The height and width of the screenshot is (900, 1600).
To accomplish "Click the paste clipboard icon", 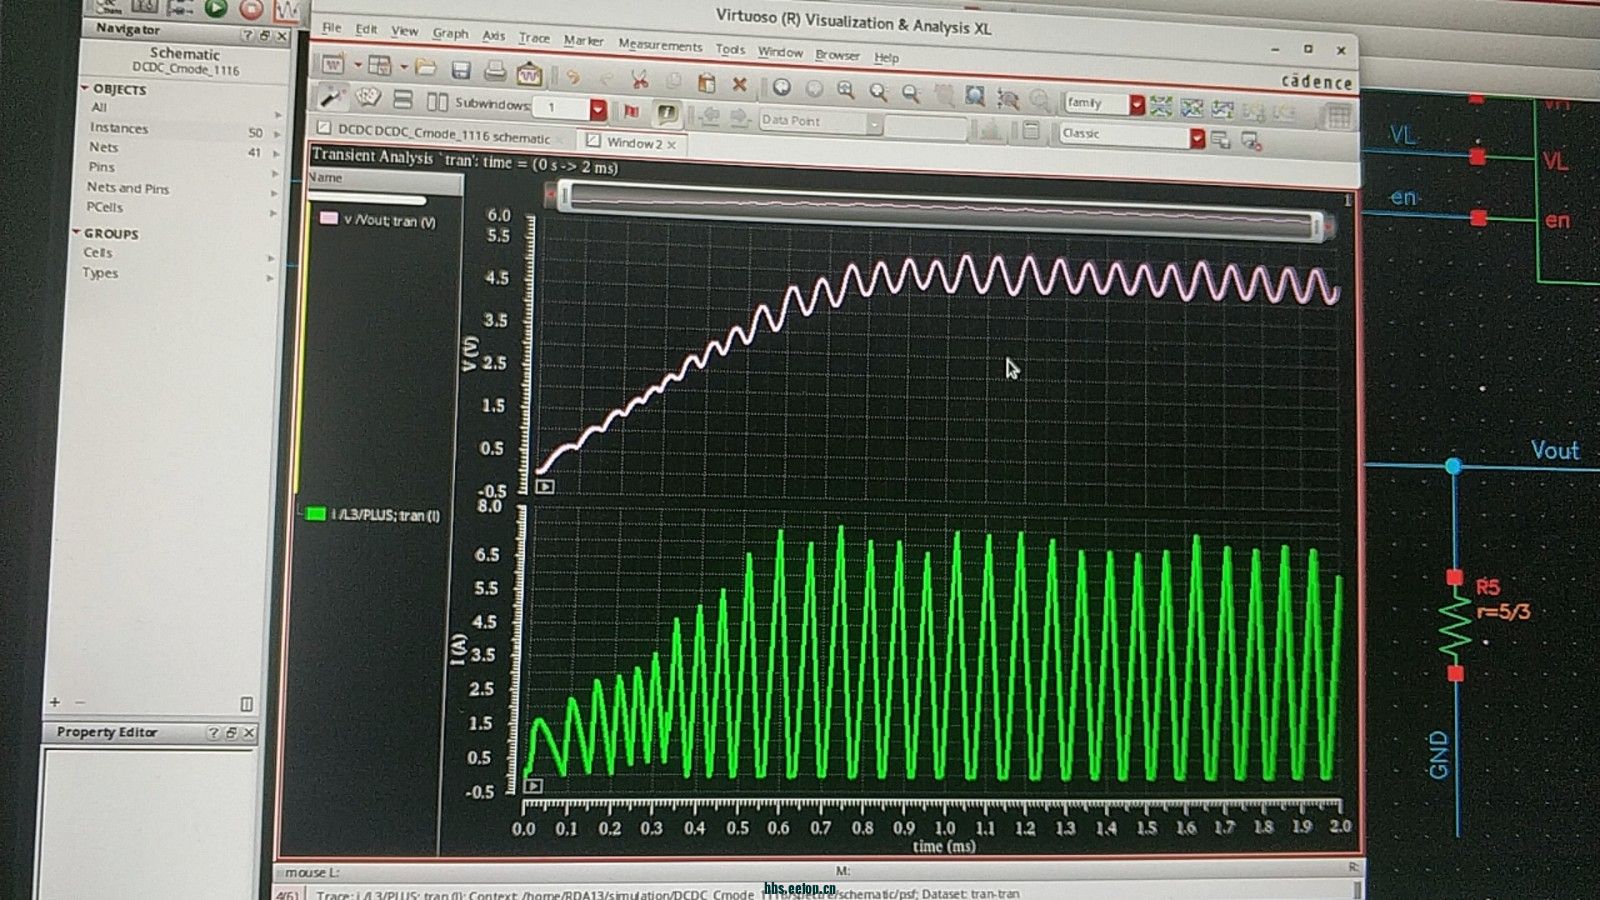I will click(706, 82).
